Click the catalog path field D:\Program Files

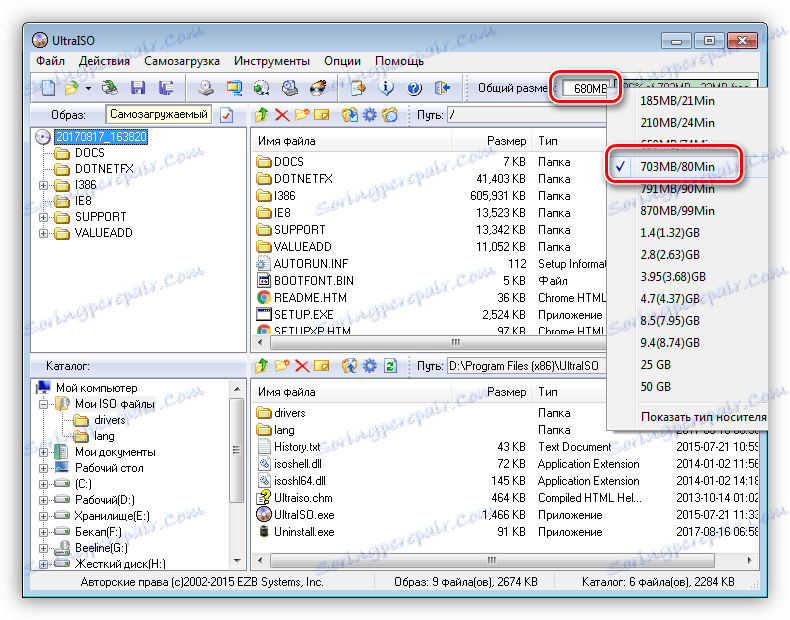526,366
